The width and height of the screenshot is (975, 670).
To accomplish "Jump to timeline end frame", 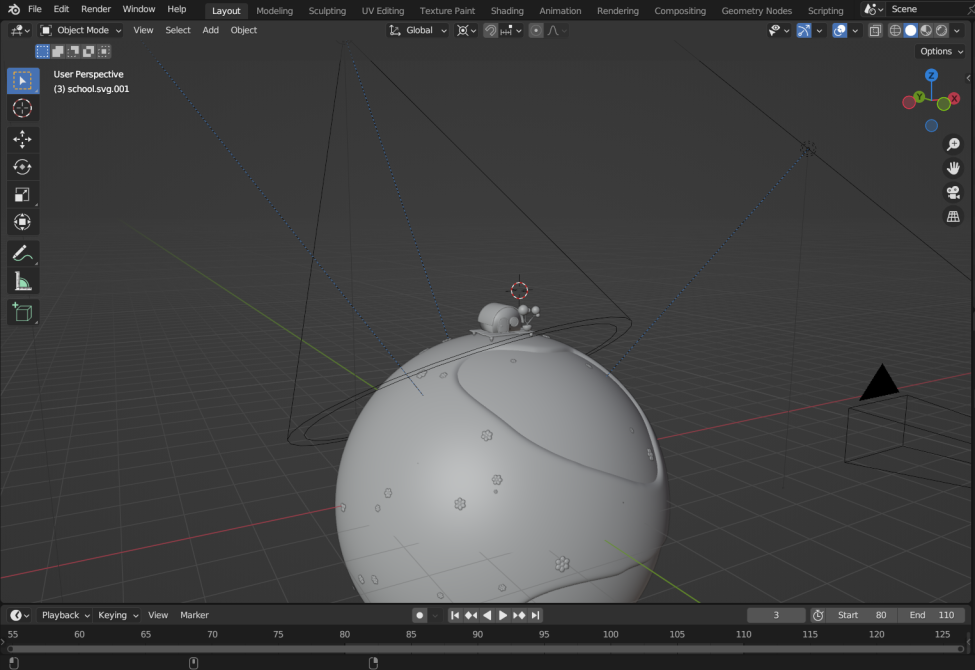I will (x=535, y=615).
